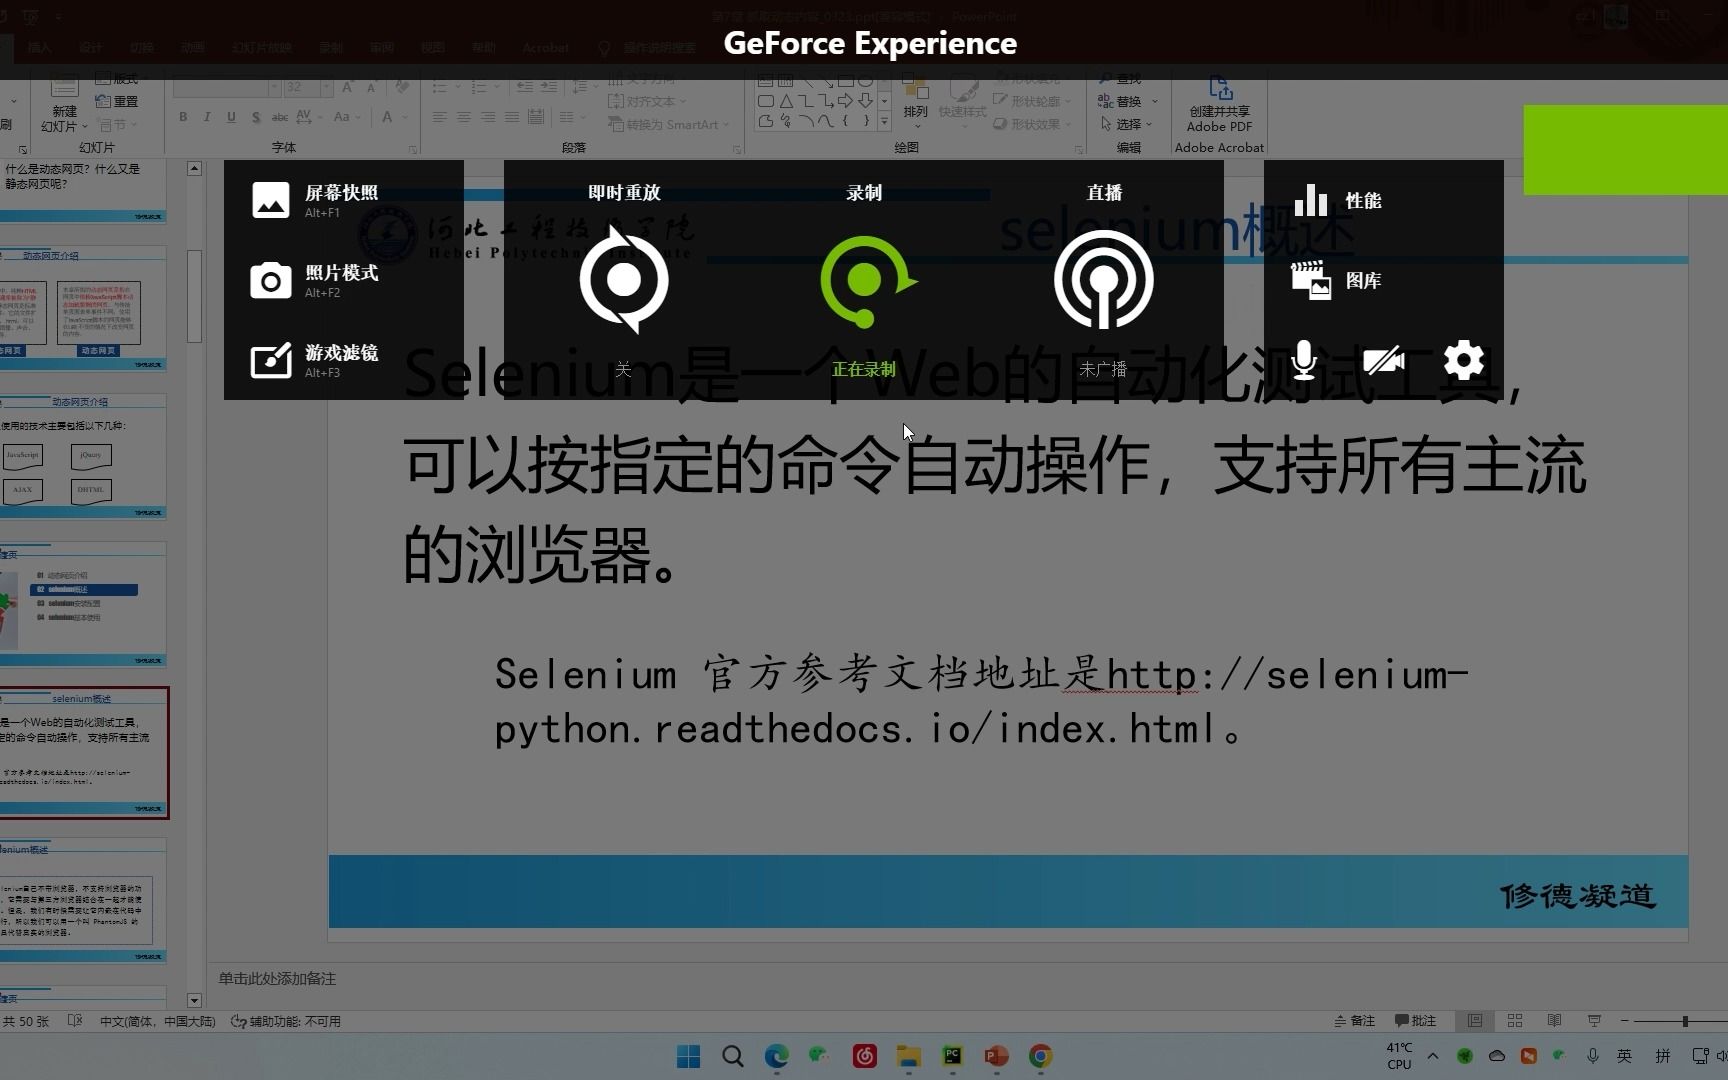Open the 幻灯片放映 ribbon tab
This screenshot has height=1080, width=1728.
pyautogui.click(x=262, y=47)
